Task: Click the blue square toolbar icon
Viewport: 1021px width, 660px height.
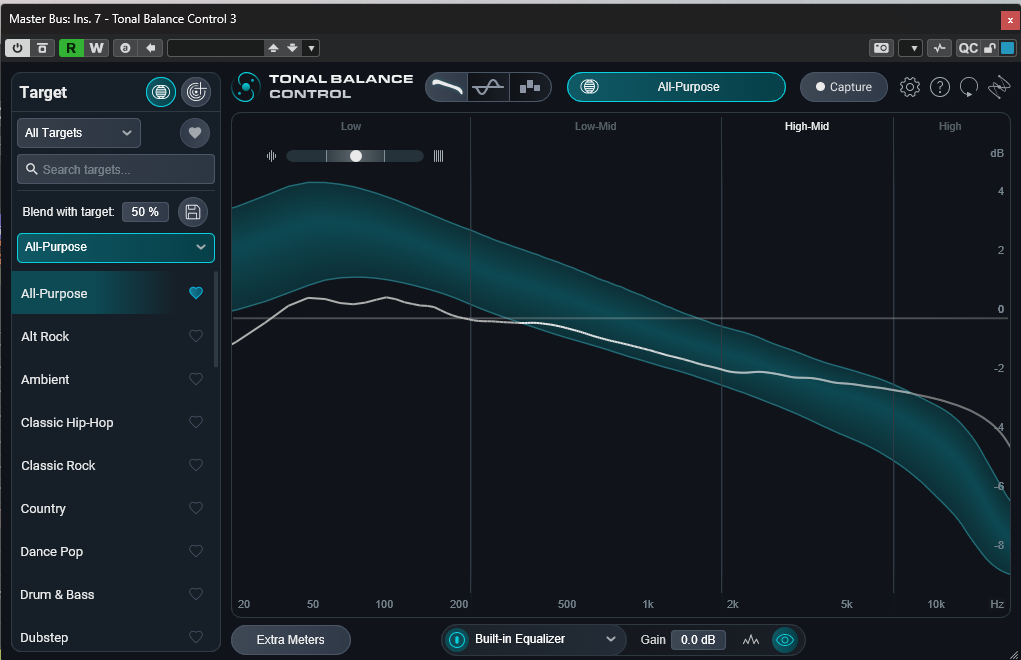Action: [x=1007, y=48]
